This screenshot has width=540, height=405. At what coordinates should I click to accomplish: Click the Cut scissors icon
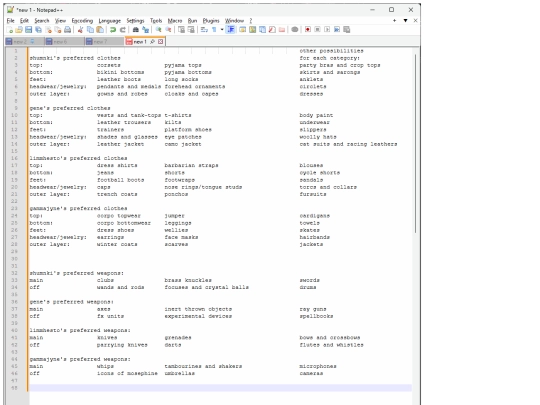click(80, 30)
